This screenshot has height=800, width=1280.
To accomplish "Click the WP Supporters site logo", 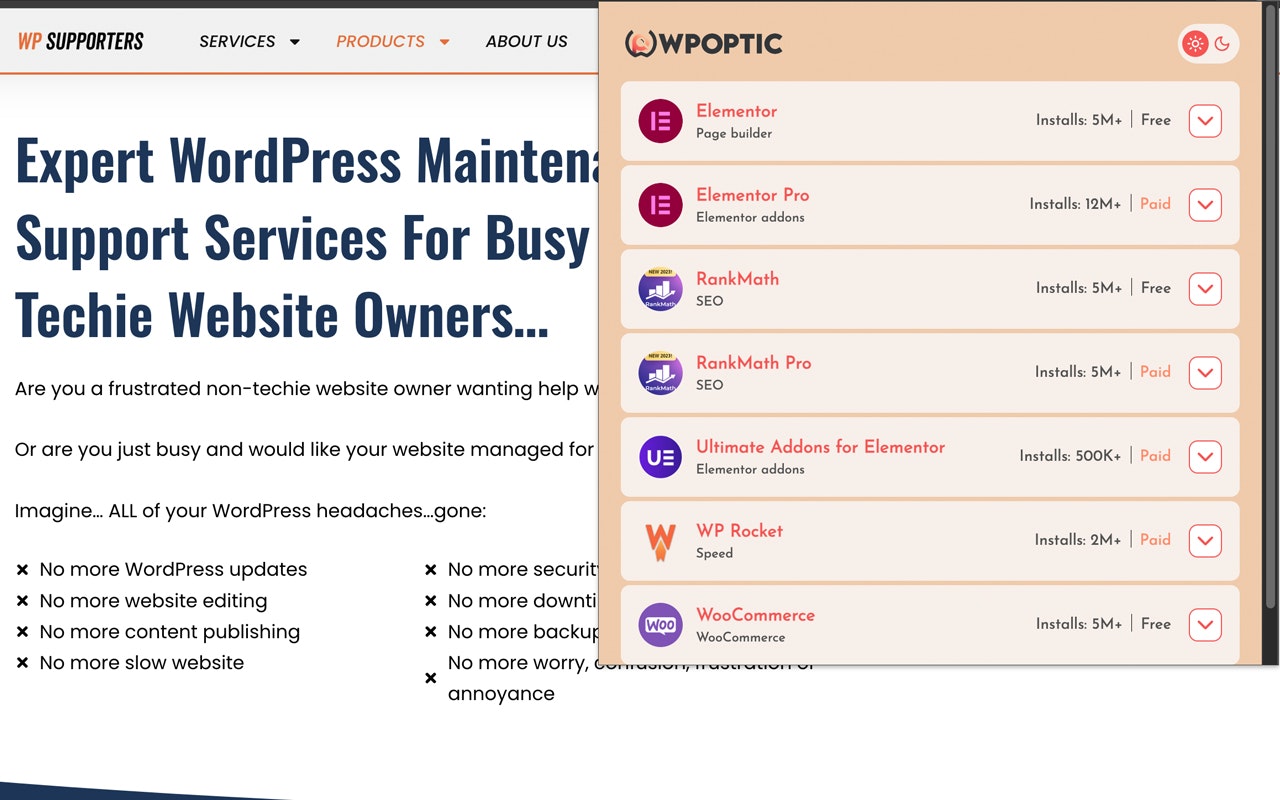I will (x=81, y=41).
